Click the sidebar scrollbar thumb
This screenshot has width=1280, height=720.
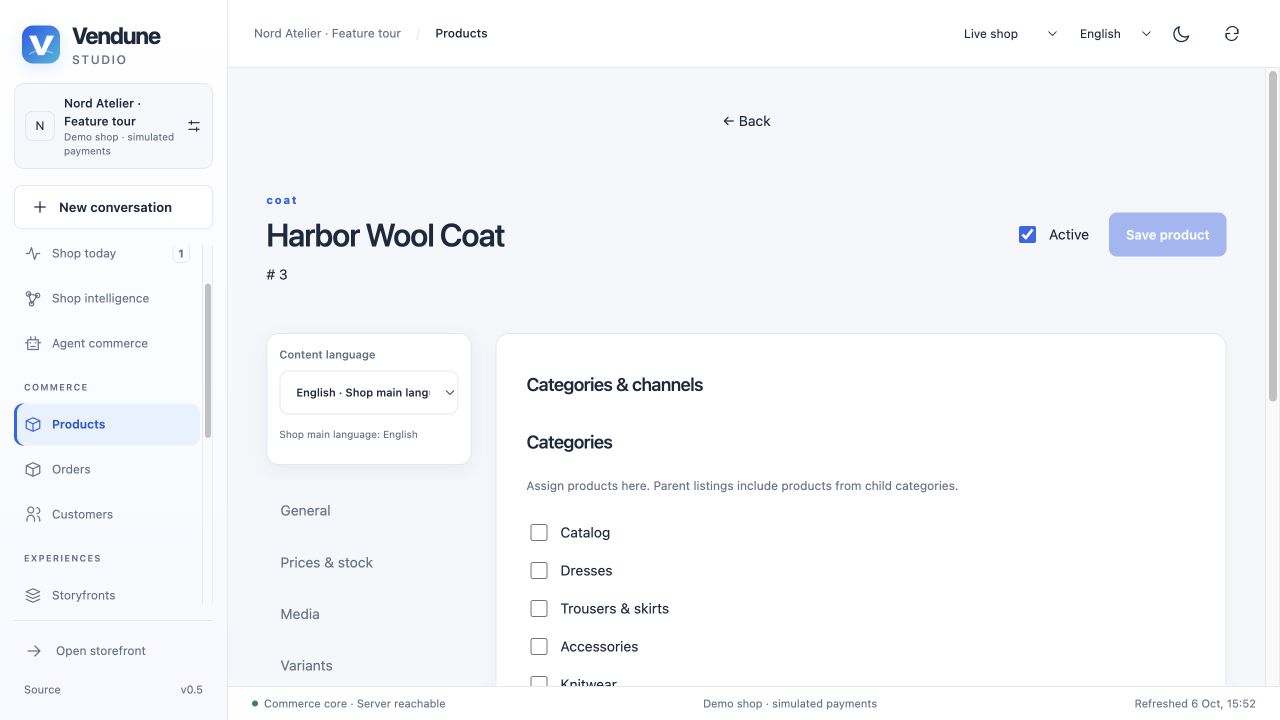[208, 360]
